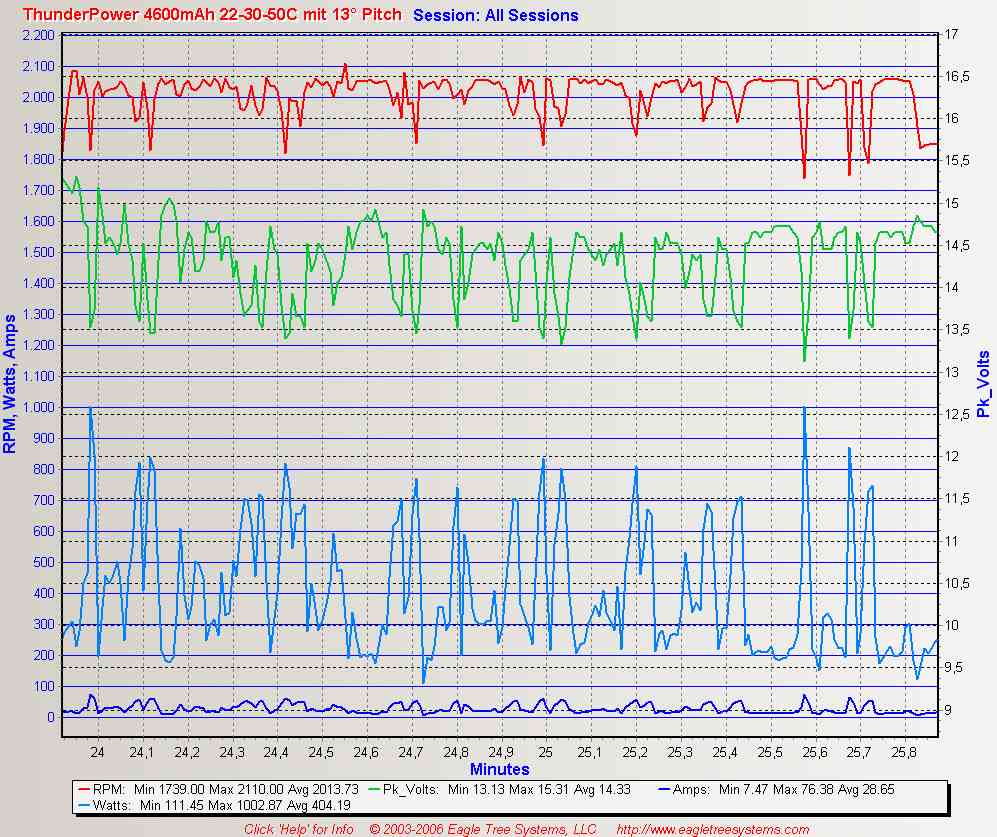Open the eagletreesystems.com website link

pos(712,829)
